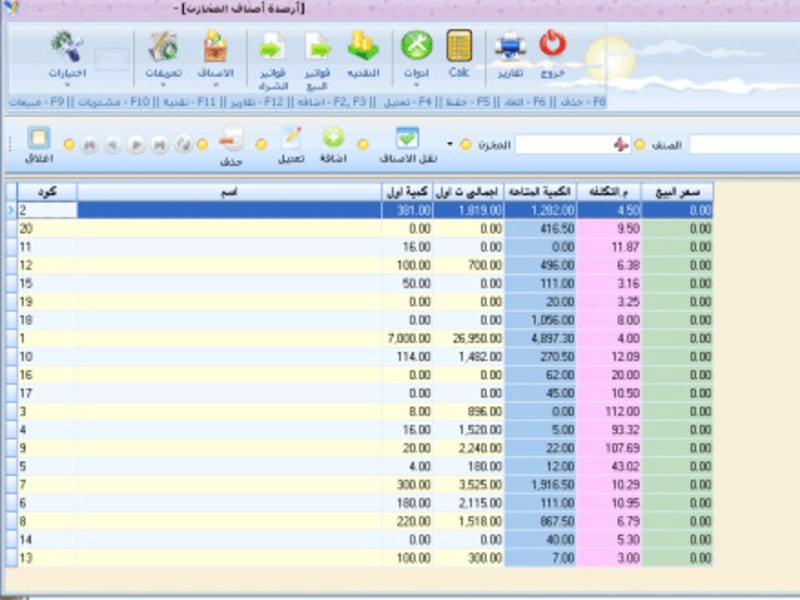Go to the last record navigation button
The height and width of the screenshot is (600, 800).
160,145
